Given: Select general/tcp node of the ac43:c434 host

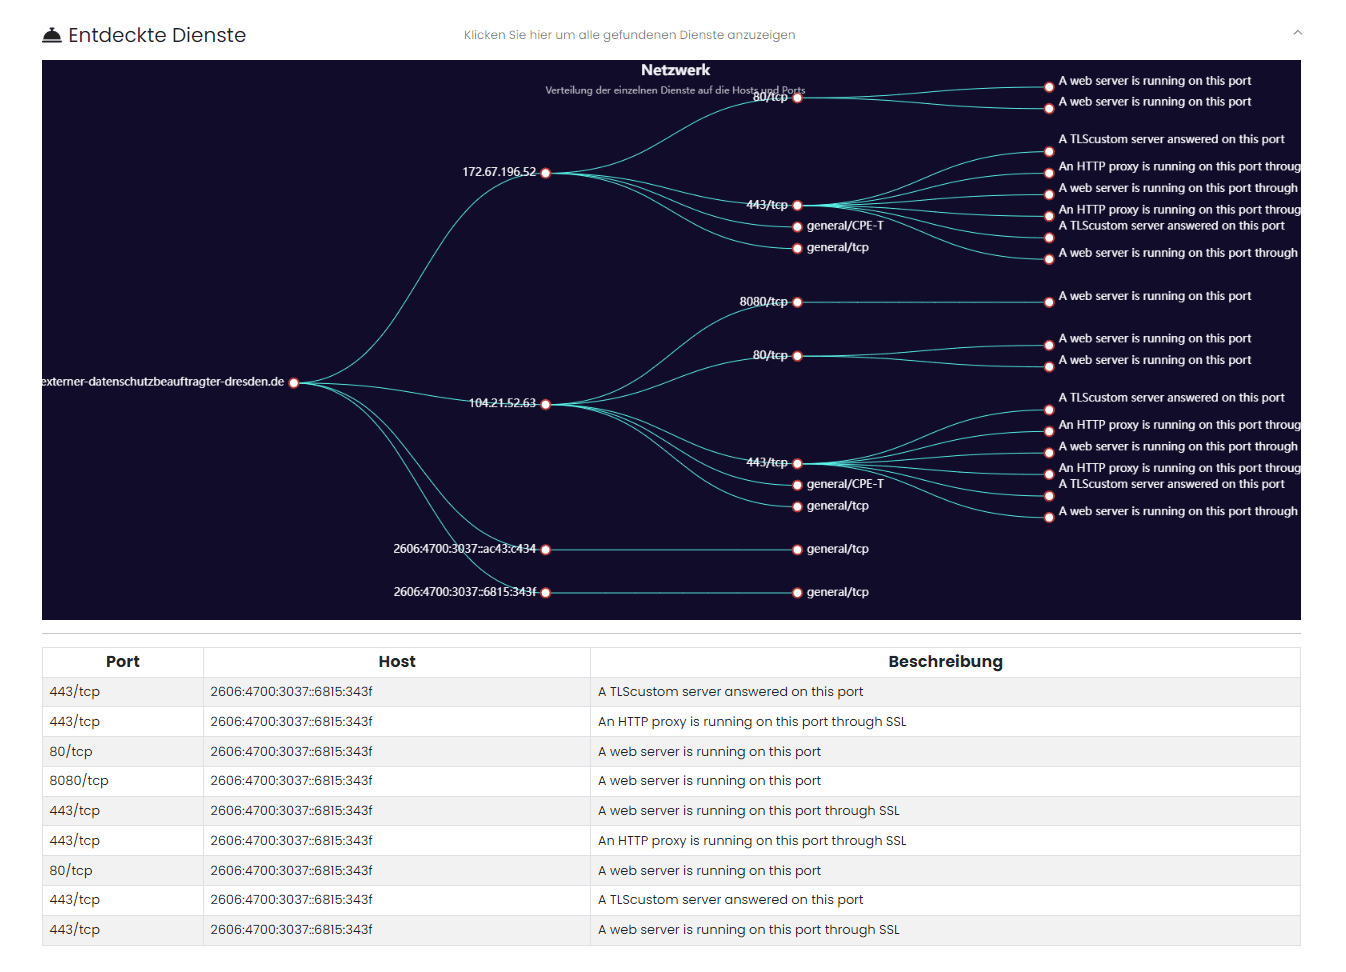Looking at the screenshot, I should [x=797, y=550].
